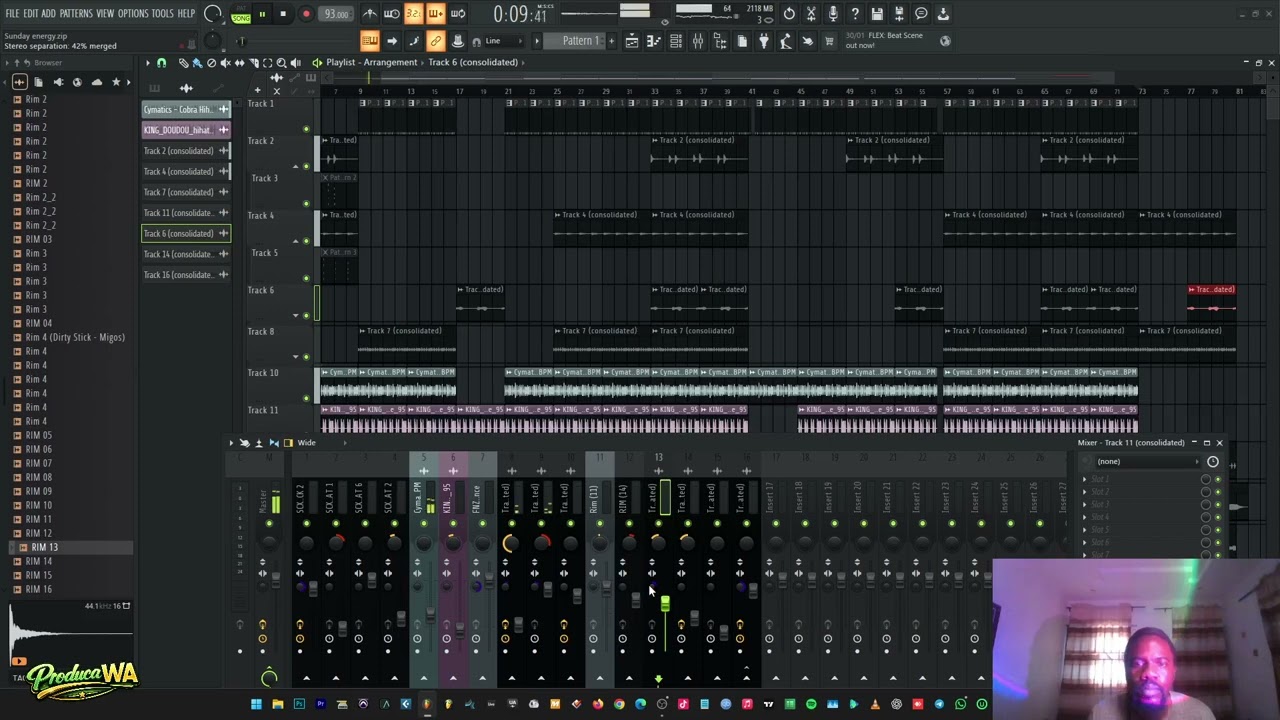The image size is (1280, 720).
Task: Add new pattern with plus button
Action: (611, 41)
